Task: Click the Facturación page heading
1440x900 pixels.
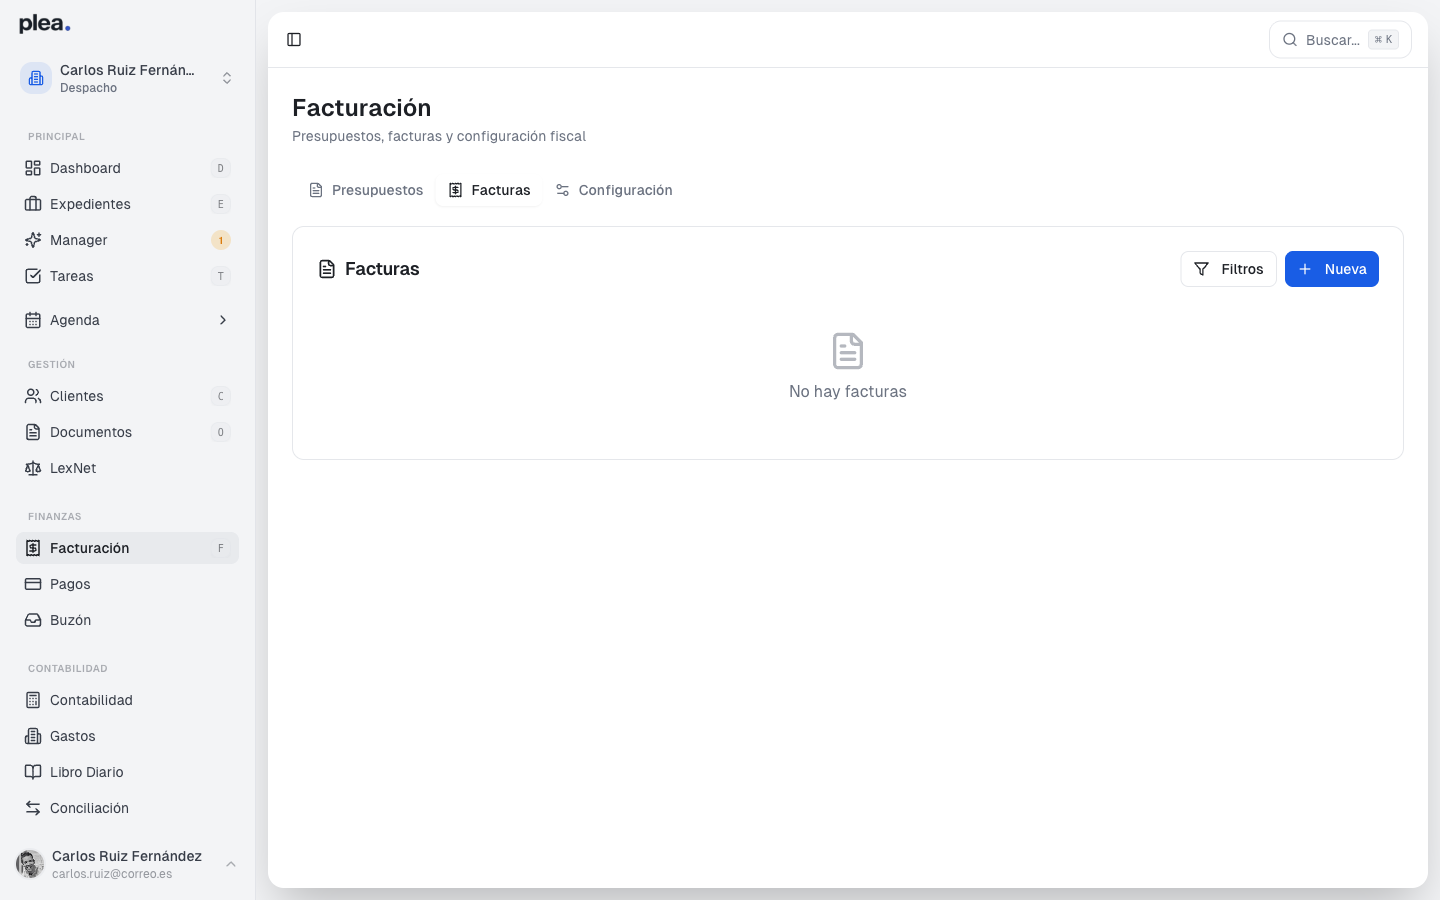Action: point(362,108)
